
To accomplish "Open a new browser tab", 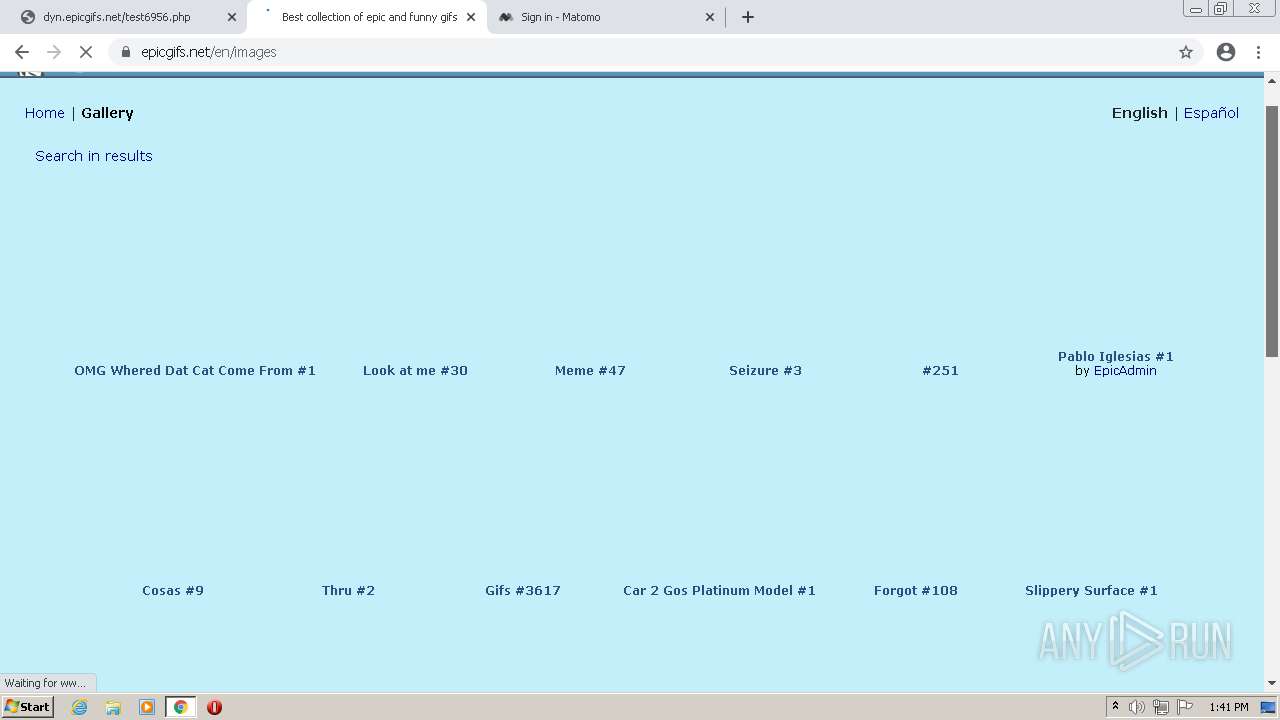I will (748, 17).
